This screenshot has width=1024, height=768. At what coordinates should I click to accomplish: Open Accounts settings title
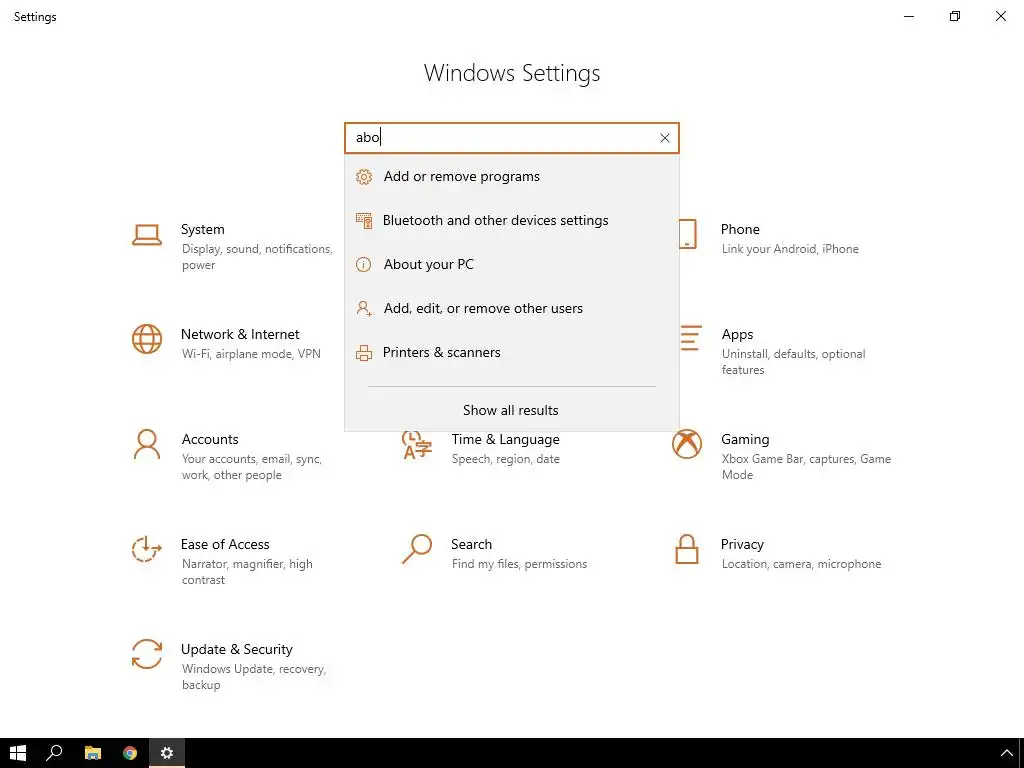pyautogui.click(x=210, y=440)
